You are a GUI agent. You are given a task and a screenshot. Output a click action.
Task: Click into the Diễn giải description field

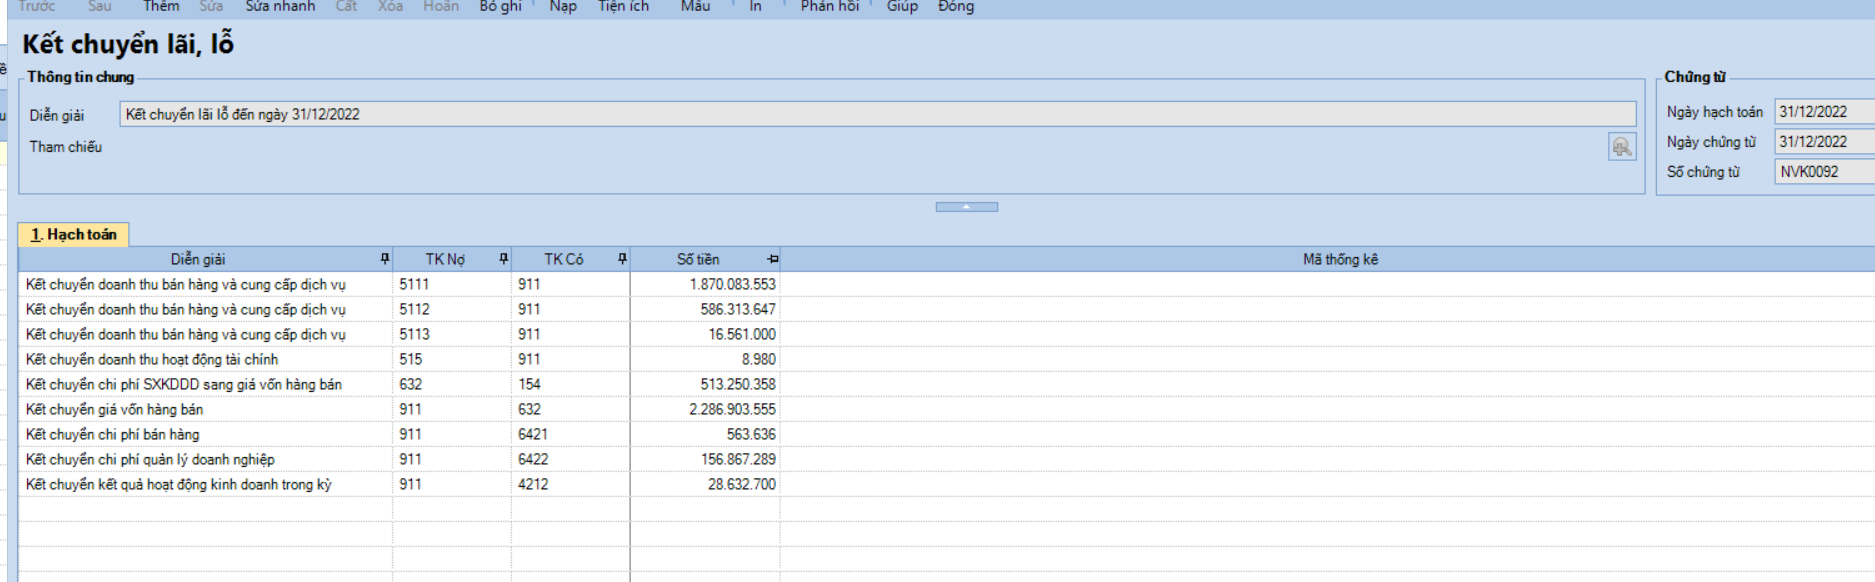[x=878, y=114]
